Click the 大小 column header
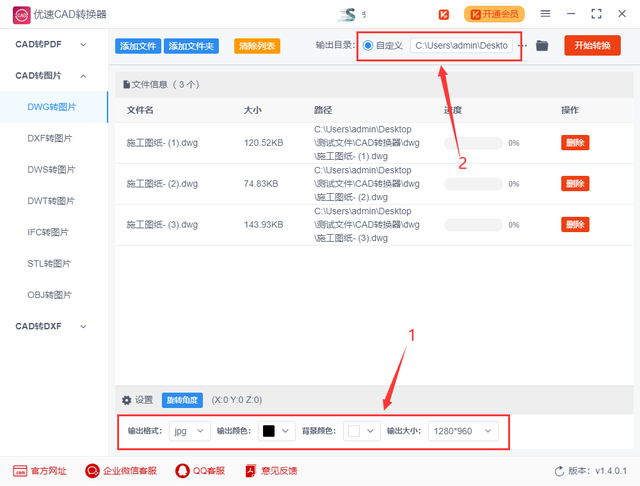The image size is (640, 486). coord(253,110)
